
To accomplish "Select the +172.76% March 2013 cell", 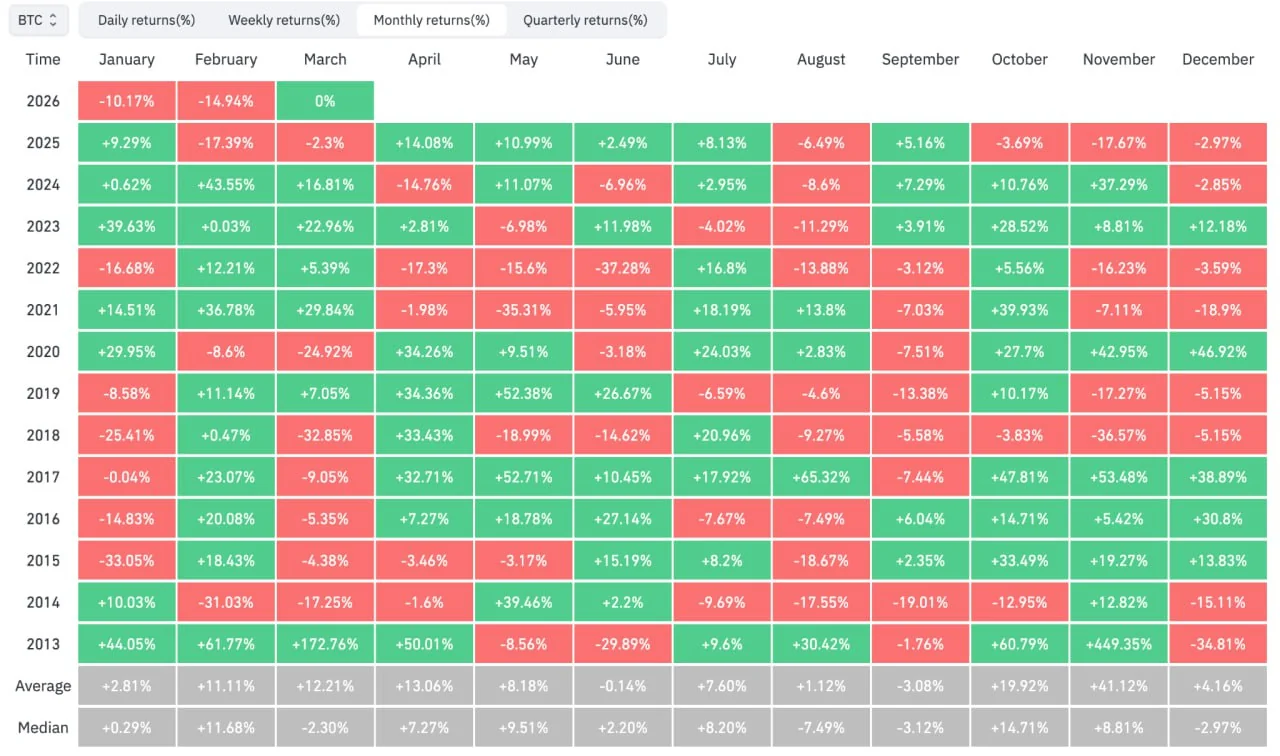I will coord(325,644).
